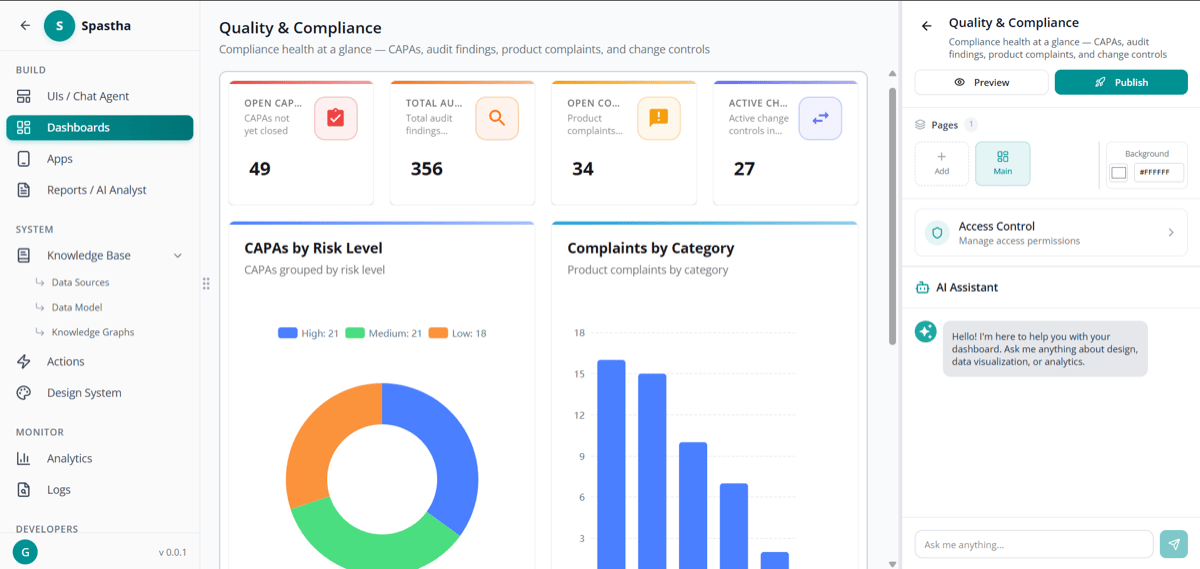1200x569 pixels.
Task: Click the CAPAs by Risk Level title
Action: tap(313, 248)
